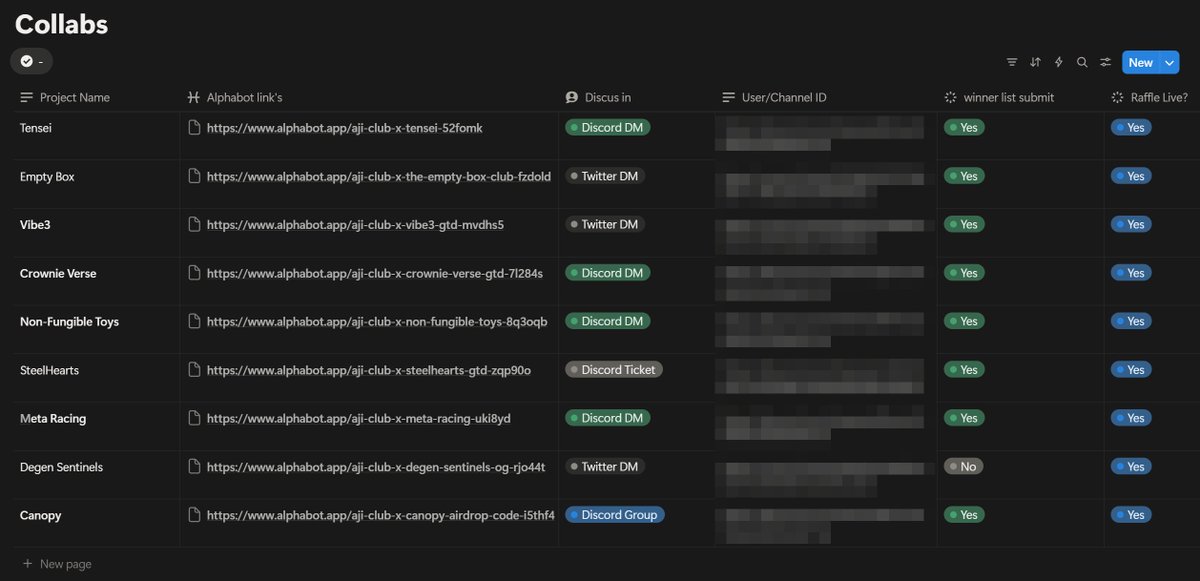Change Raffle Live Yes status for Canopy

point(1131,514)
